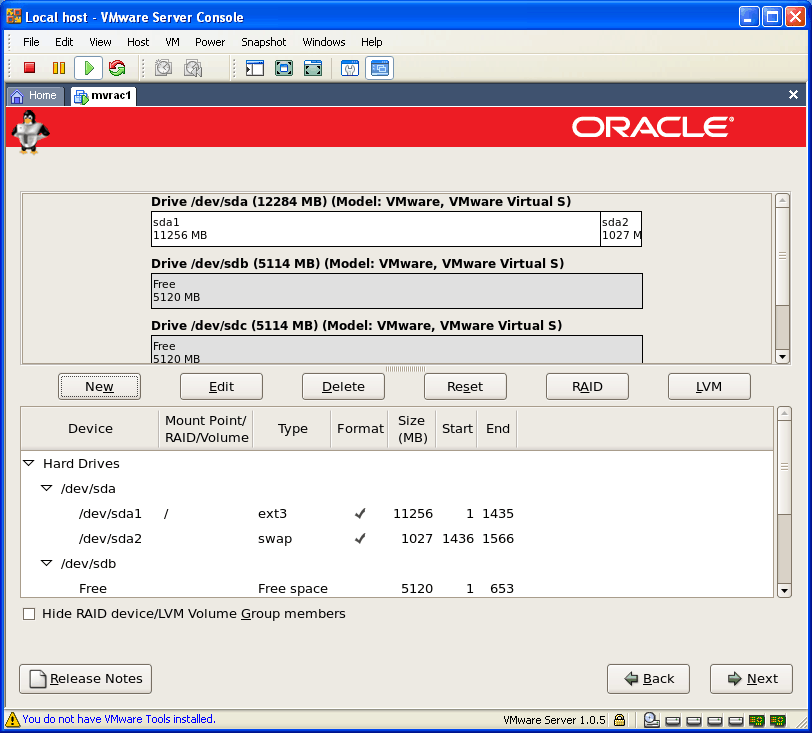Open the LVM configuration button
This screenshot has width=812, height=733.
pyautogui.click(x=709, y=387)
